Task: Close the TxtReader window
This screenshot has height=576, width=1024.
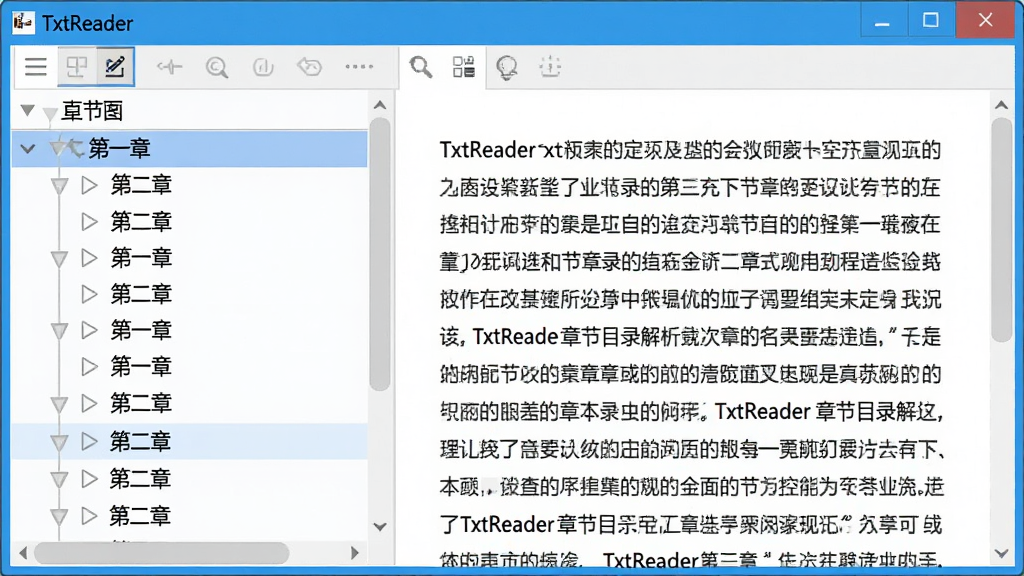Action: [985, 20]
